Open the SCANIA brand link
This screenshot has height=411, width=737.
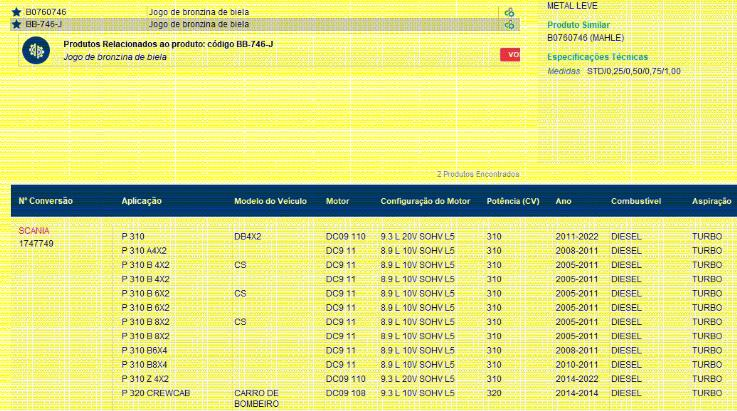click(x=34, y=231)
